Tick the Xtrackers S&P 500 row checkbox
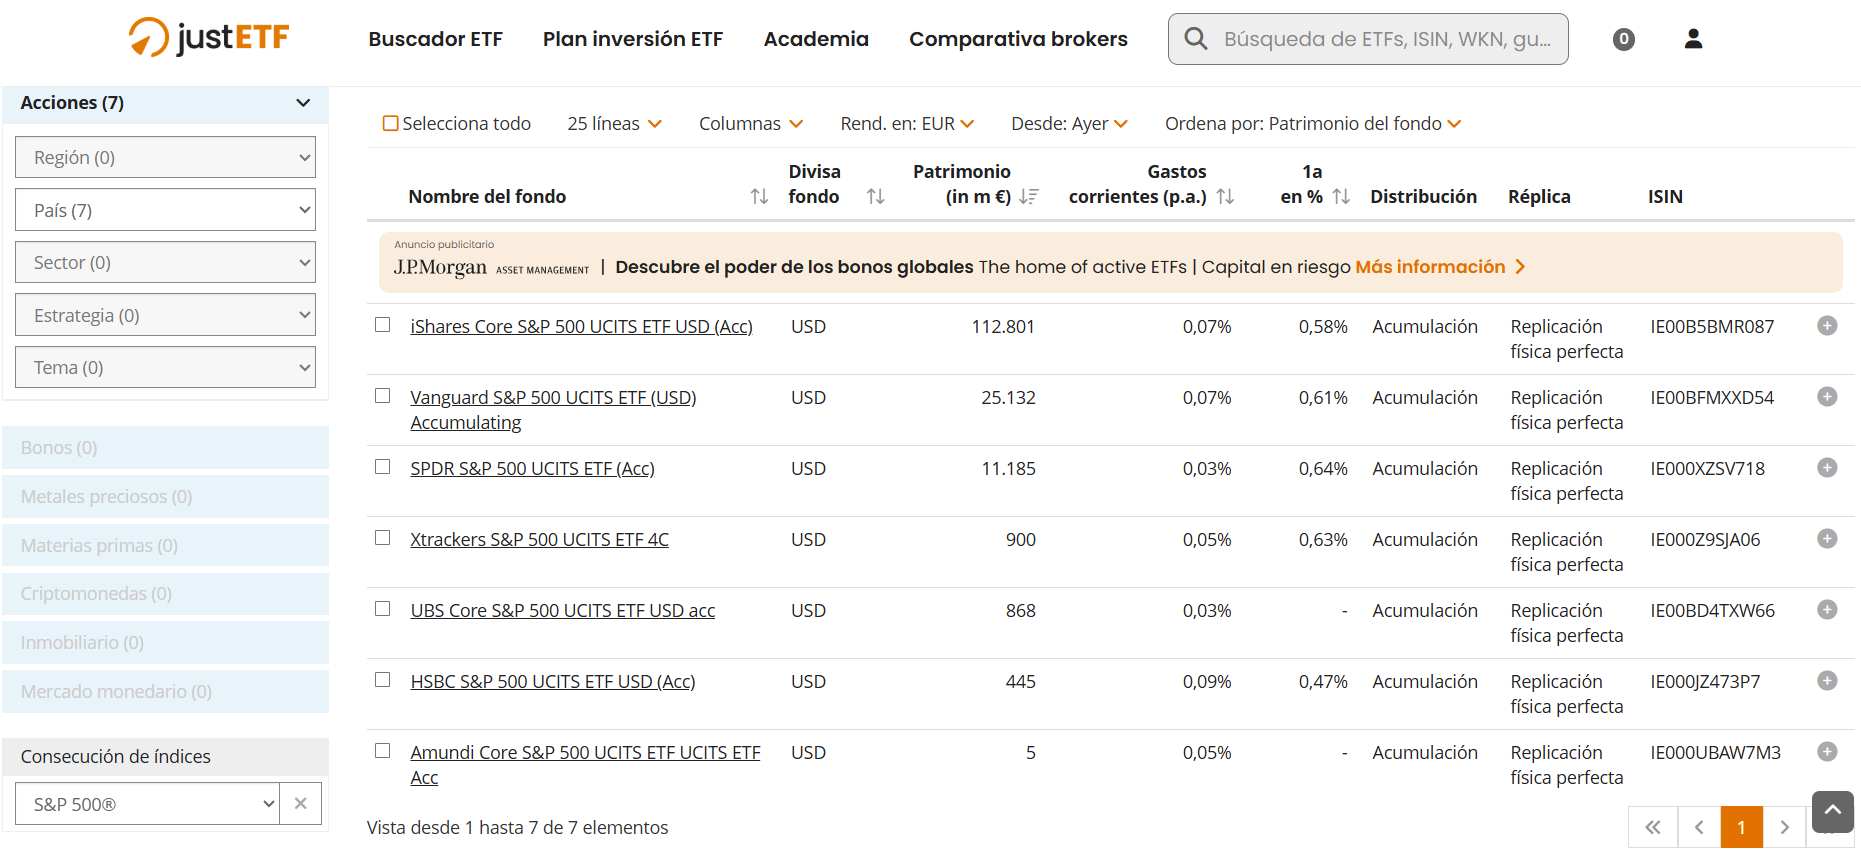This screenshot has height=850, width=1861. [382, 538]
